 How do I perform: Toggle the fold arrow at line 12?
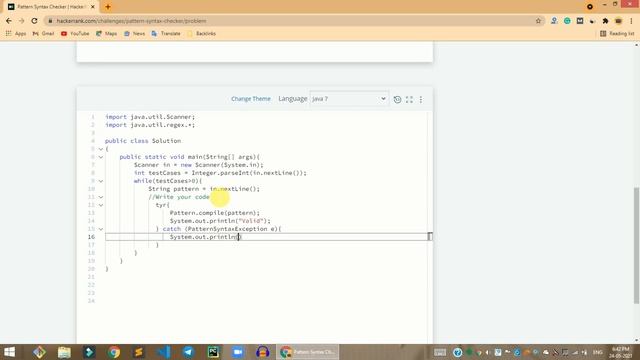click(x=101, y=205)
